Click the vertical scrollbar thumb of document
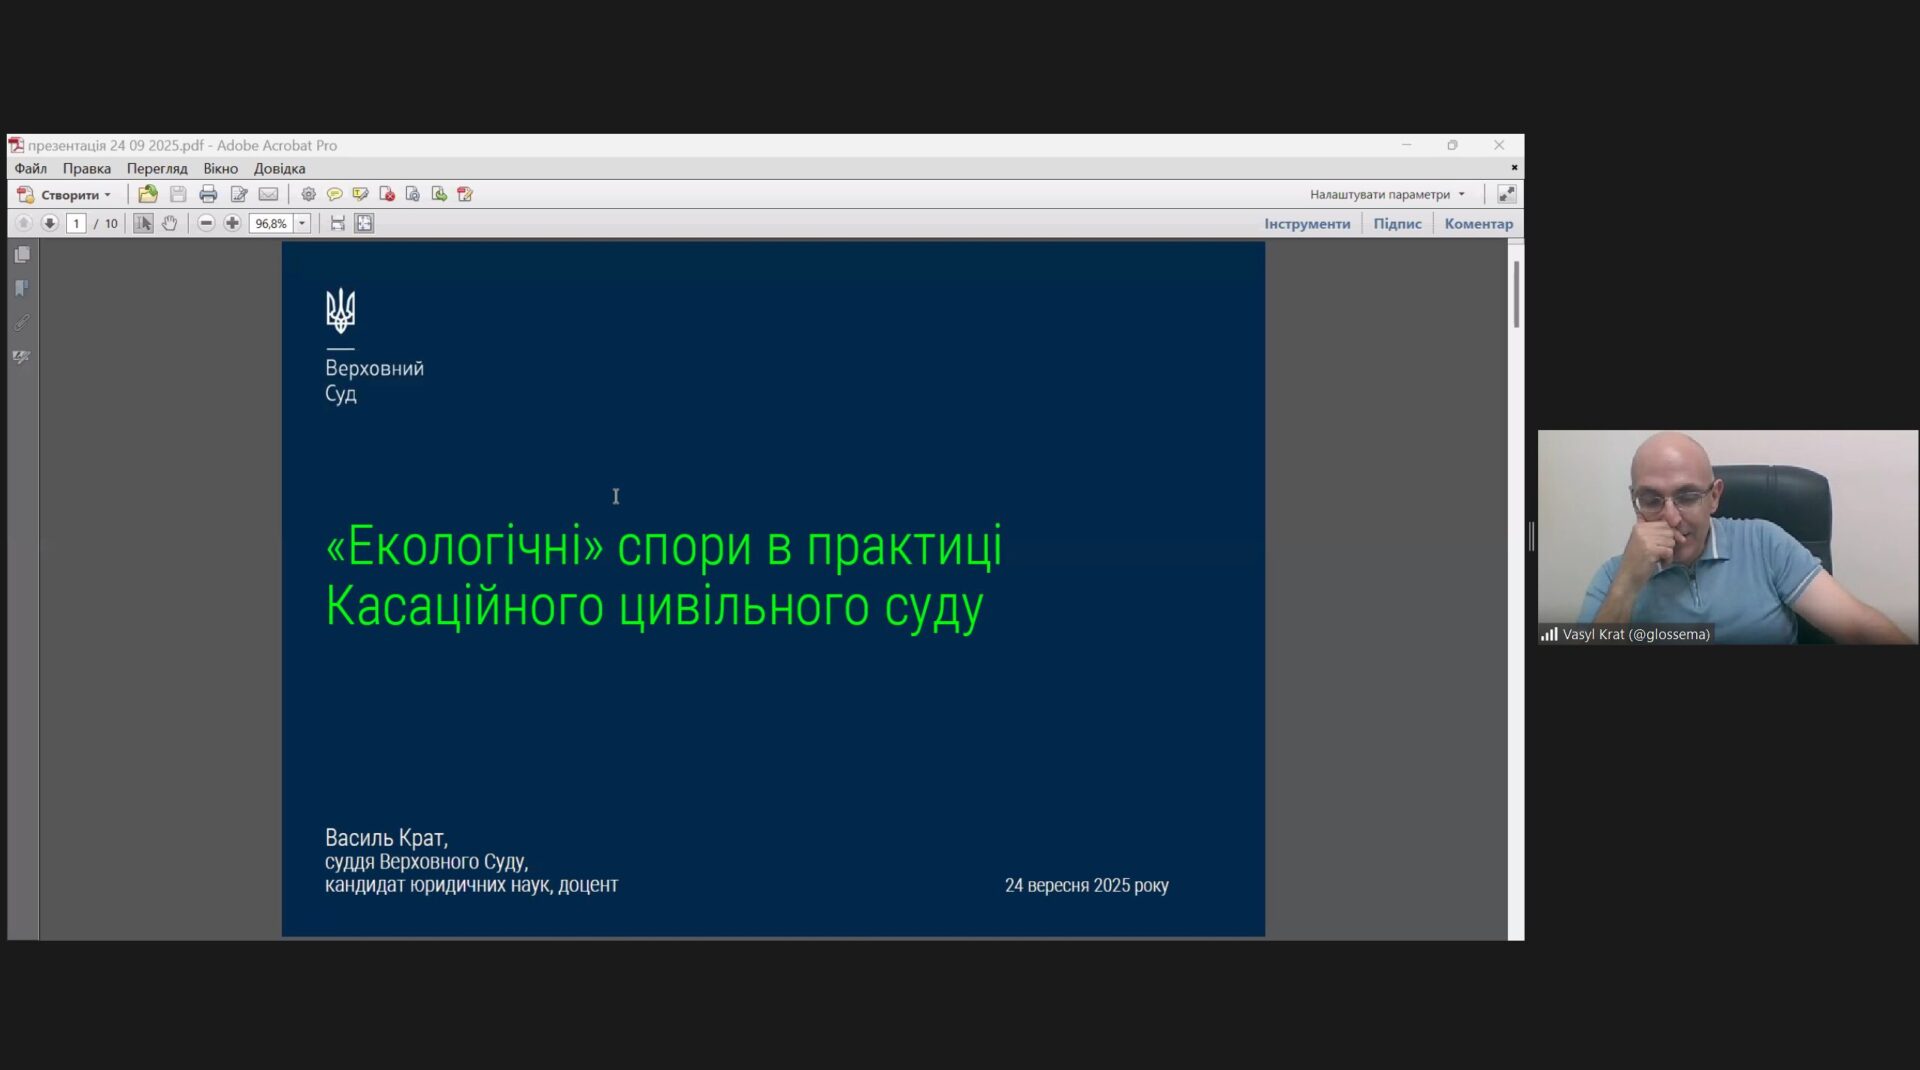 [1516, 294]
